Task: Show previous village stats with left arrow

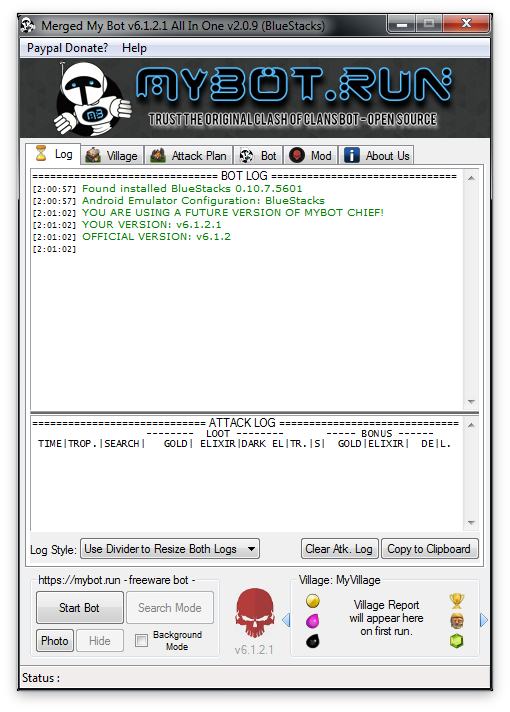Action: (x=286, y=620)
